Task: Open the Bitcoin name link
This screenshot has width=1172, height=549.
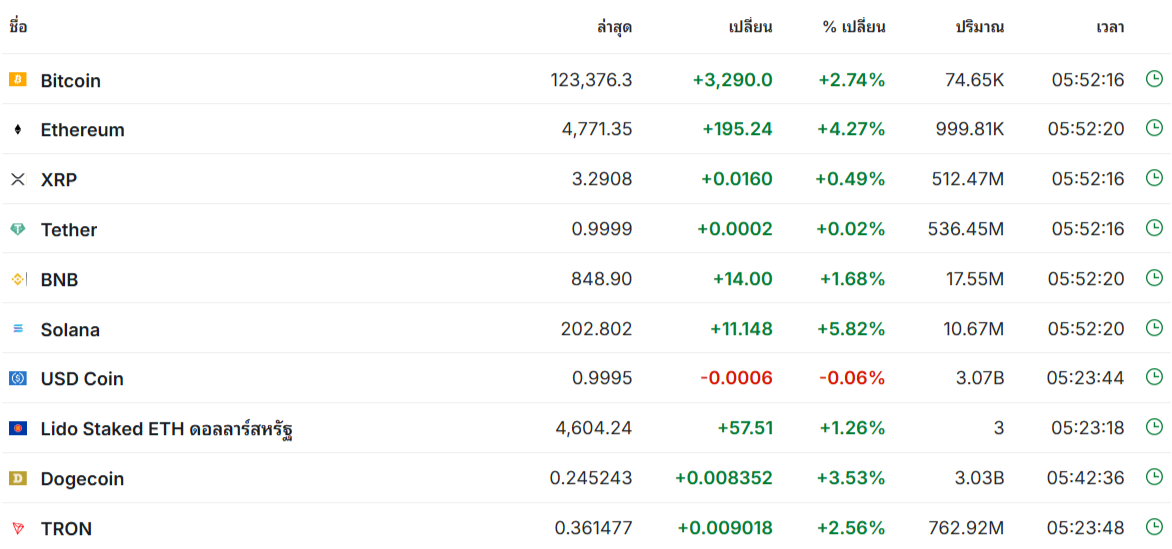Action: point(71,81)
